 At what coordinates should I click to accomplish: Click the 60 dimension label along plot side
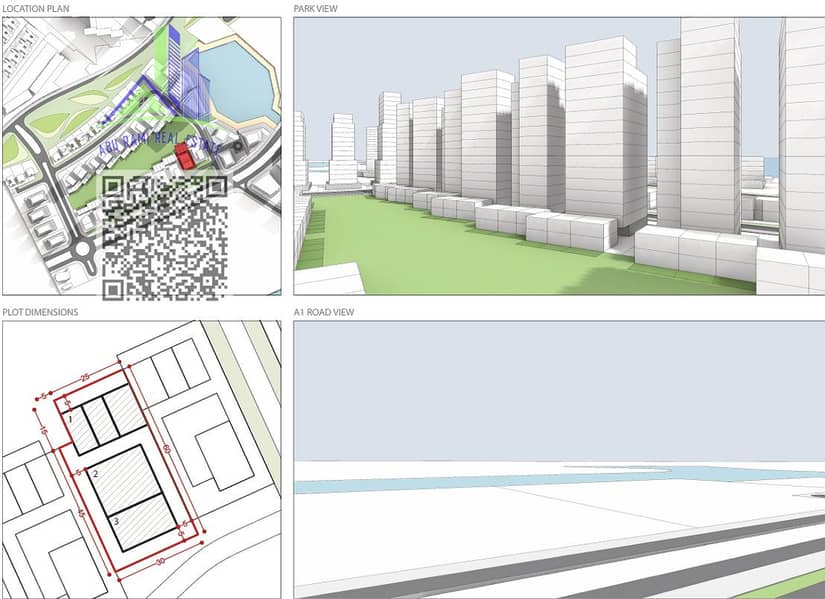point(166,449)
